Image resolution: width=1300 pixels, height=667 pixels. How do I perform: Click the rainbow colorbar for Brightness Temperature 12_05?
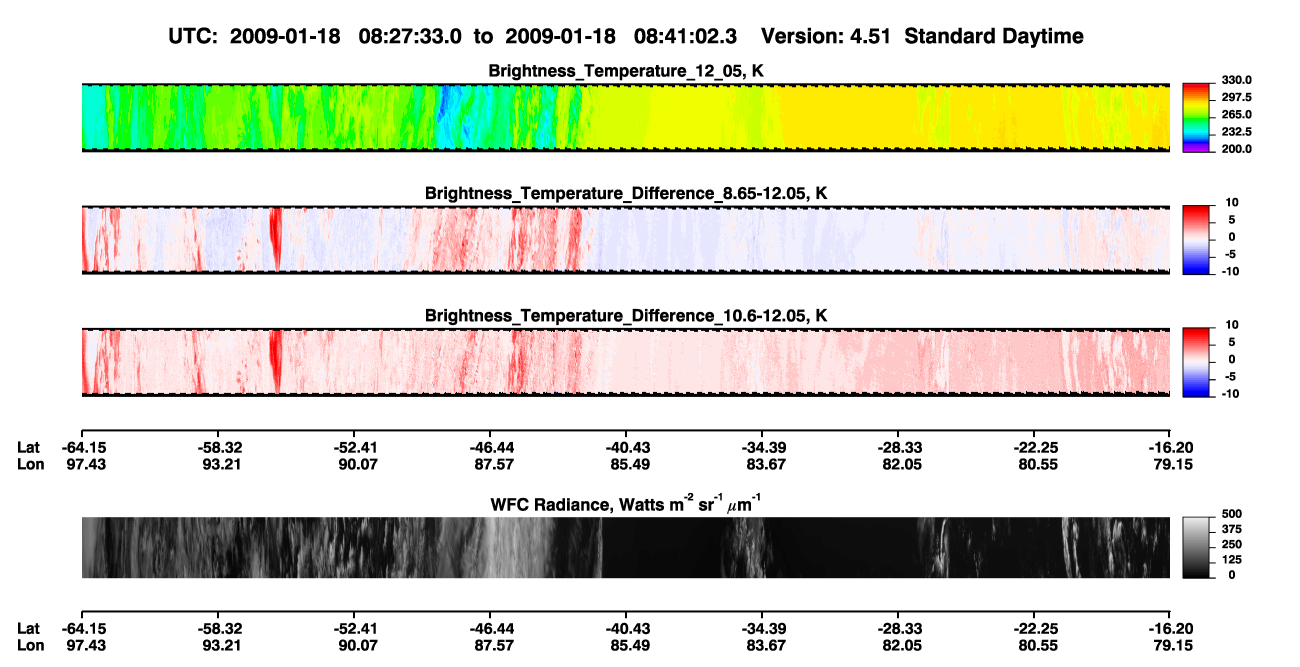pos(1196,117)
